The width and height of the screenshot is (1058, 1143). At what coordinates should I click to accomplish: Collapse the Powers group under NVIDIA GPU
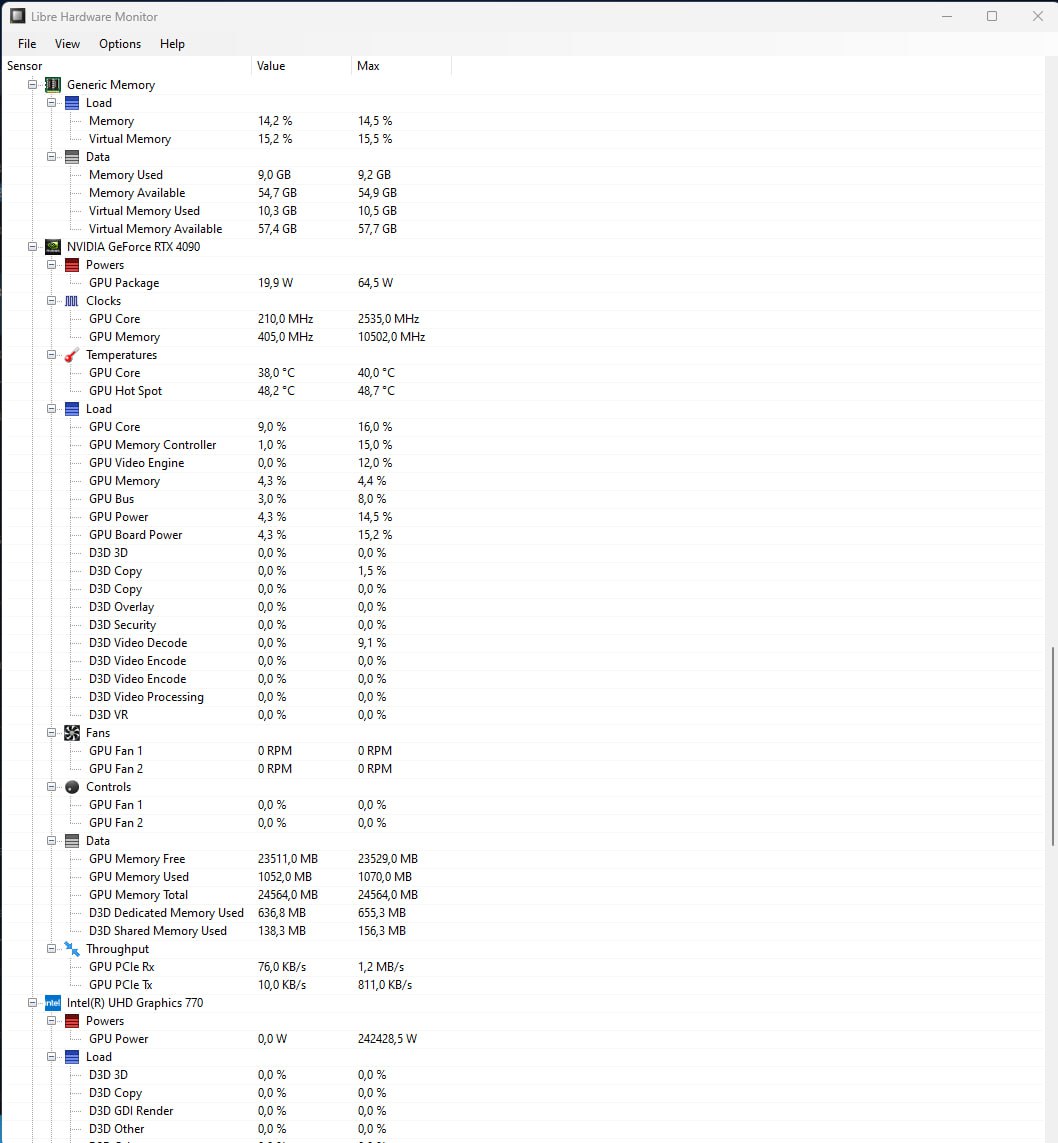coord(51,265)
